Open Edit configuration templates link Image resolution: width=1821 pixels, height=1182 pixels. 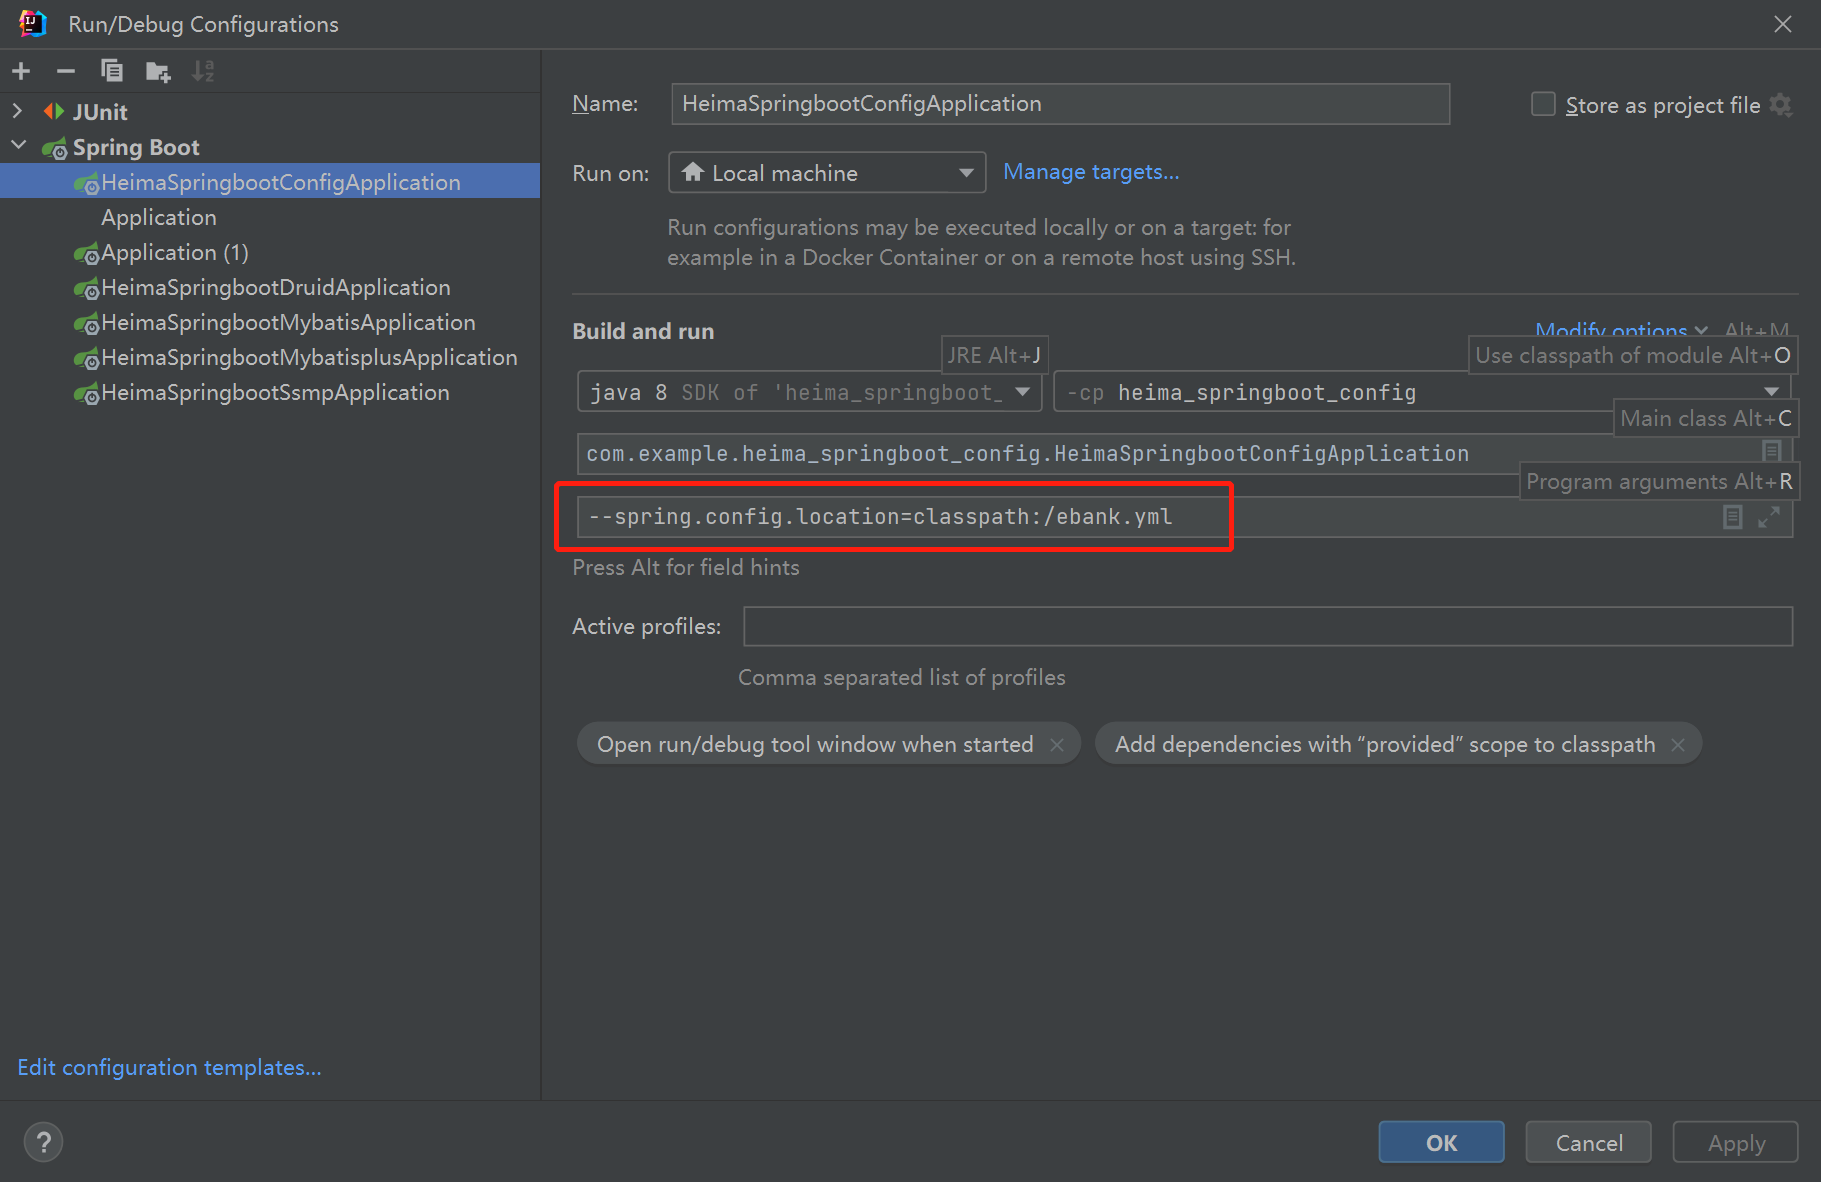tap(169, 1068)
